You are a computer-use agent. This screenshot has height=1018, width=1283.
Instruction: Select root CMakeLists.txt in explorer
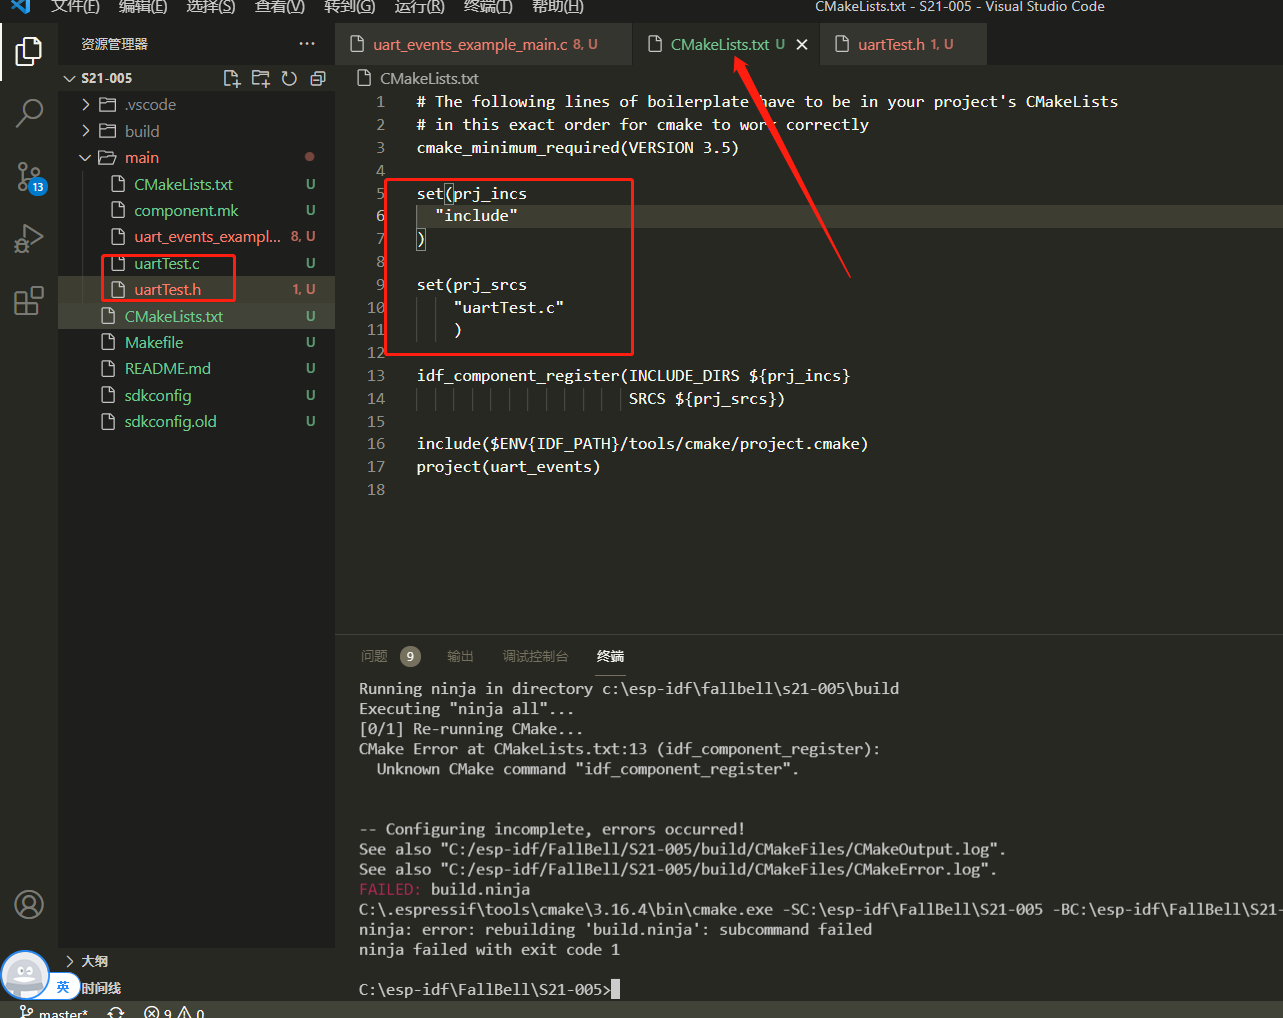(174, 316)
